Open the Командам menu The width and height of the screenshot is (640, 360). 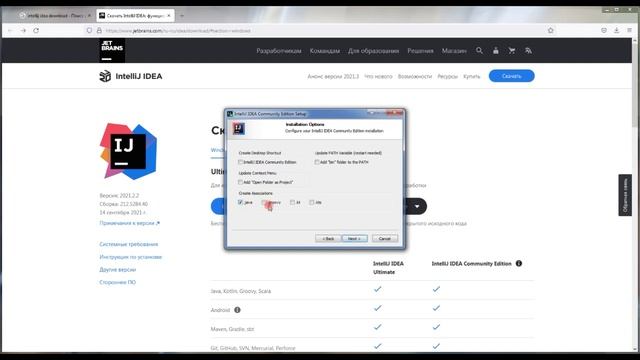click(324, 51)
